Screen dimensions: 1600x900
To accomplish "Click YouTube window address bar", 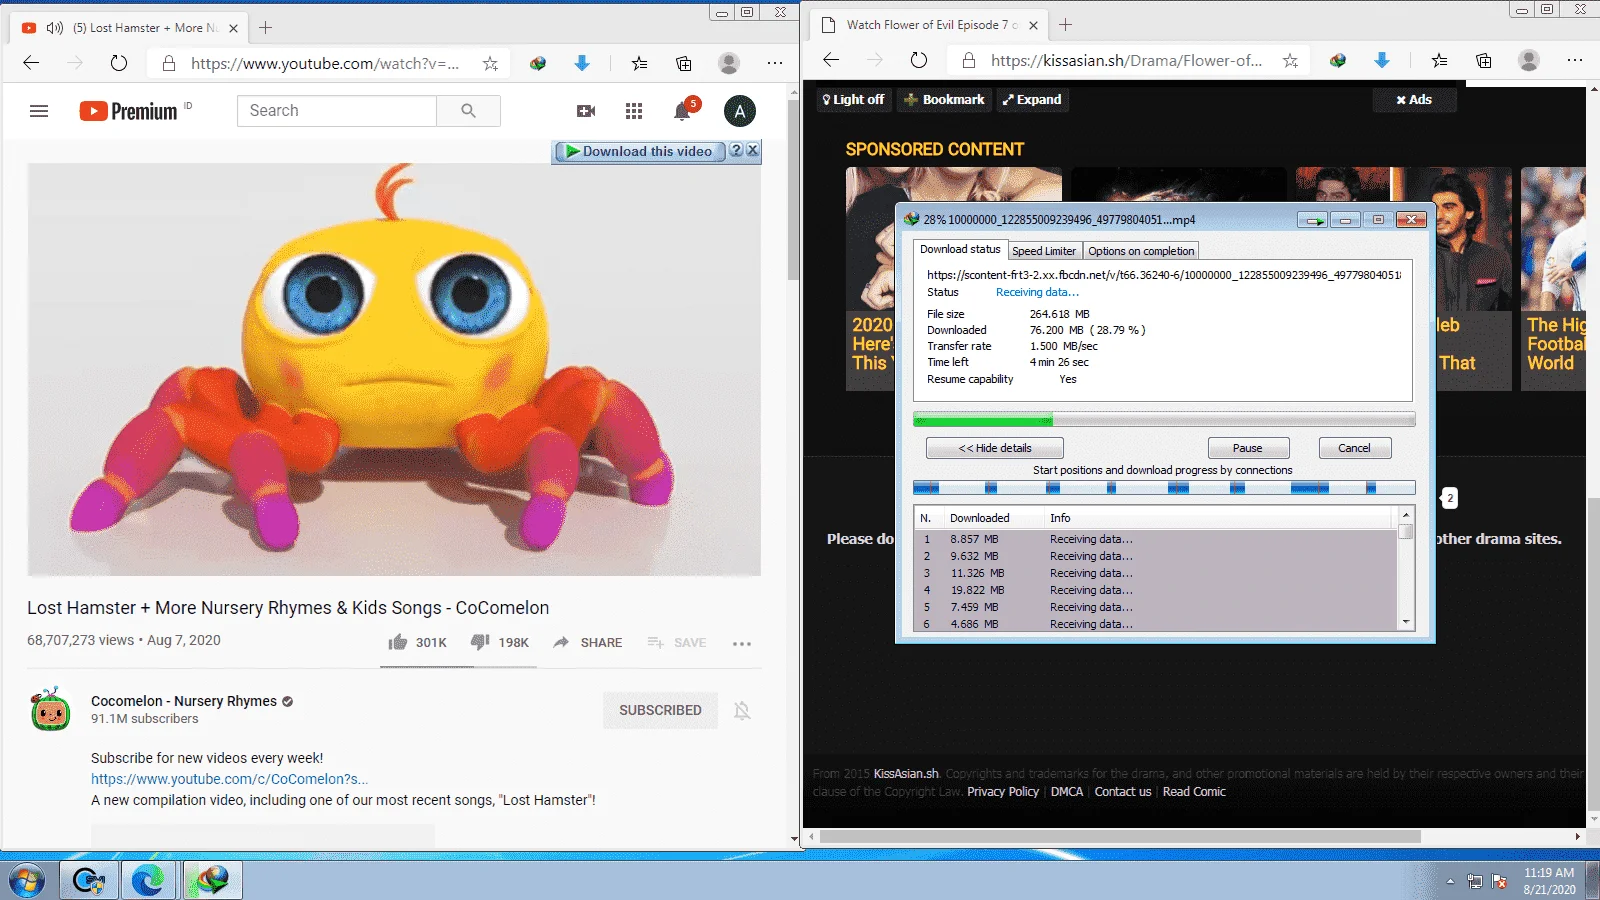I will (x=324, y=63).
